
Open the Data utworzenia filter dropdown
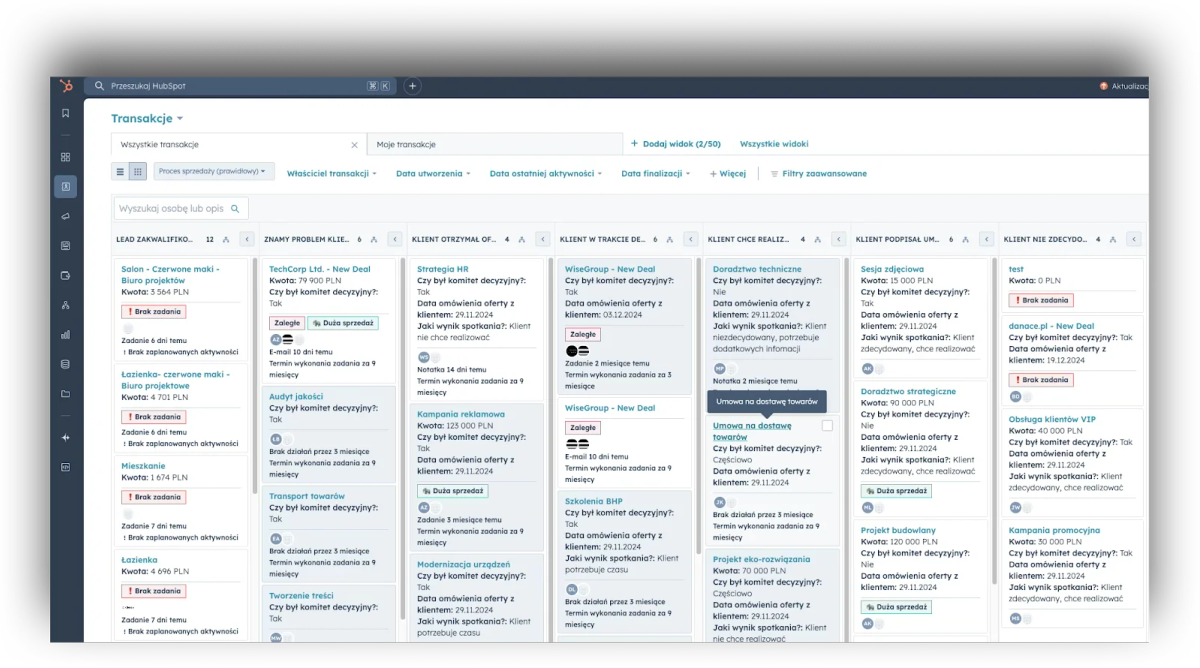click(433, 174)
